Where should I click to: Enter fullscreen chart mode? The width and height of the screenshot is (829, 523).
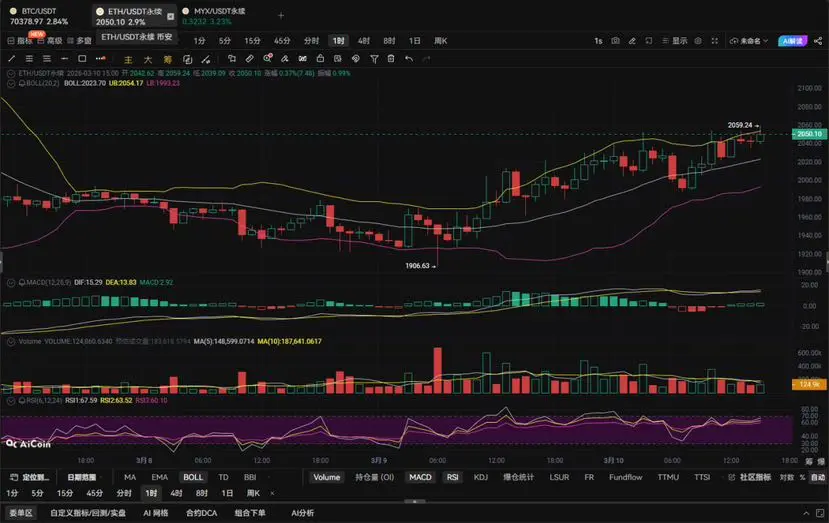(715, 41)
